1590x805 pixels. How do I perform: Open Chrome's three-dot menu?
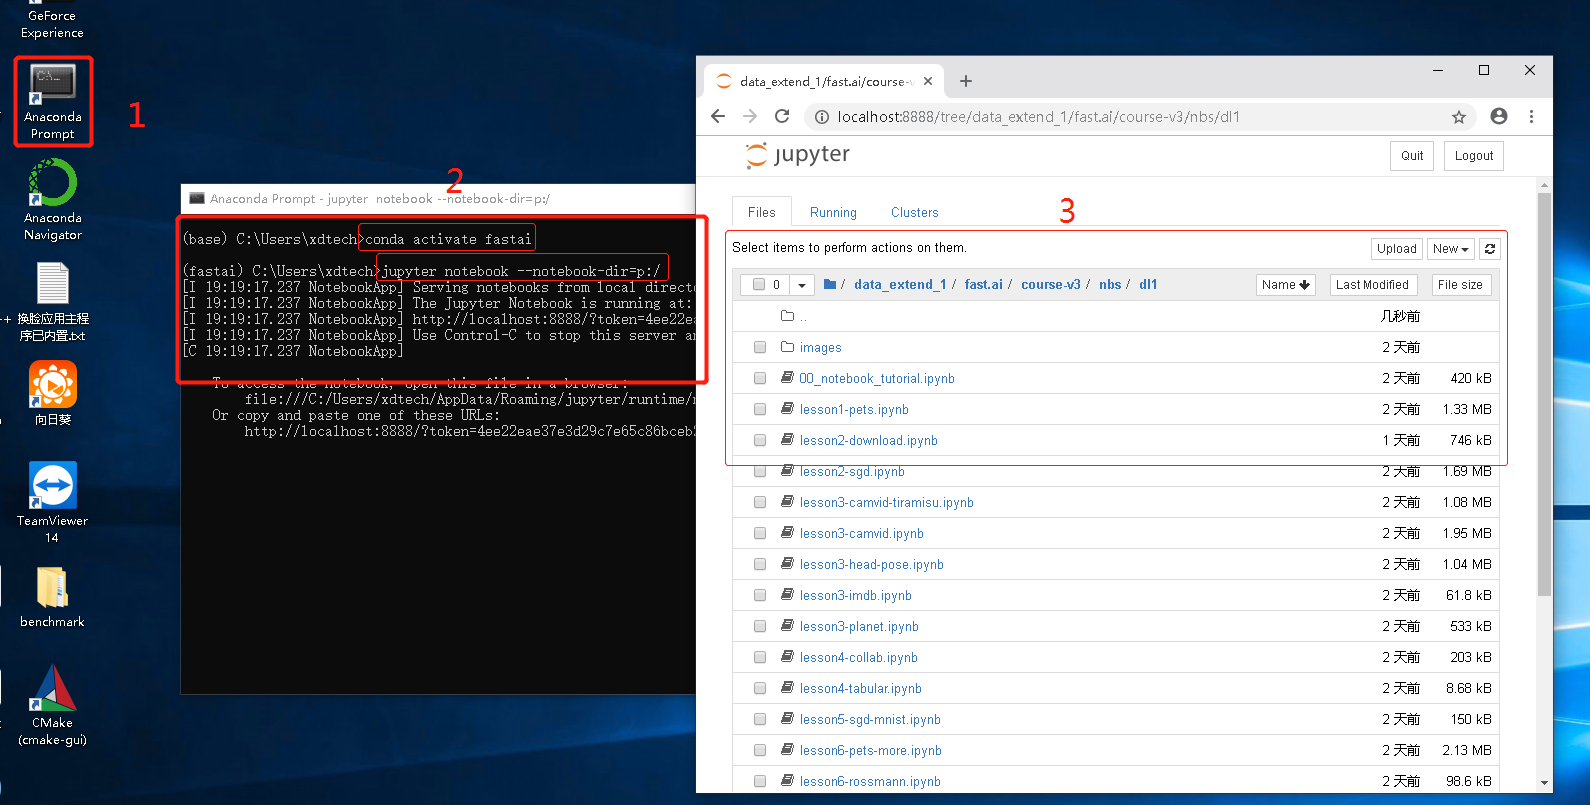[1531, 117]
